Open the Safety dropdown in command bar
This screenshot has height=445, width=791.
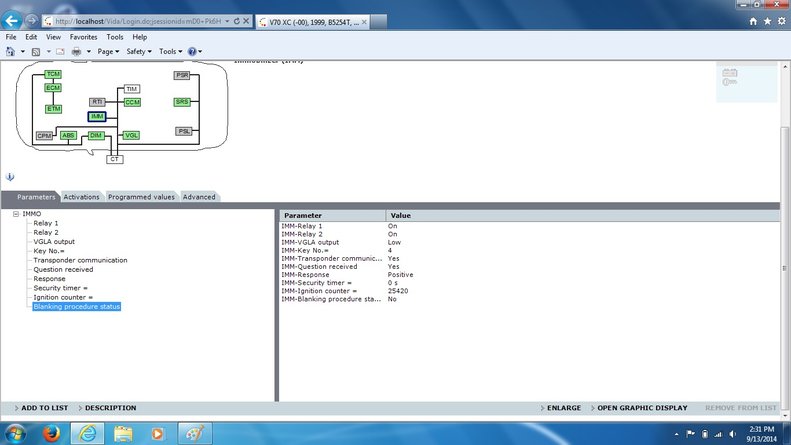pyautogui.click(x=139, y=51)
